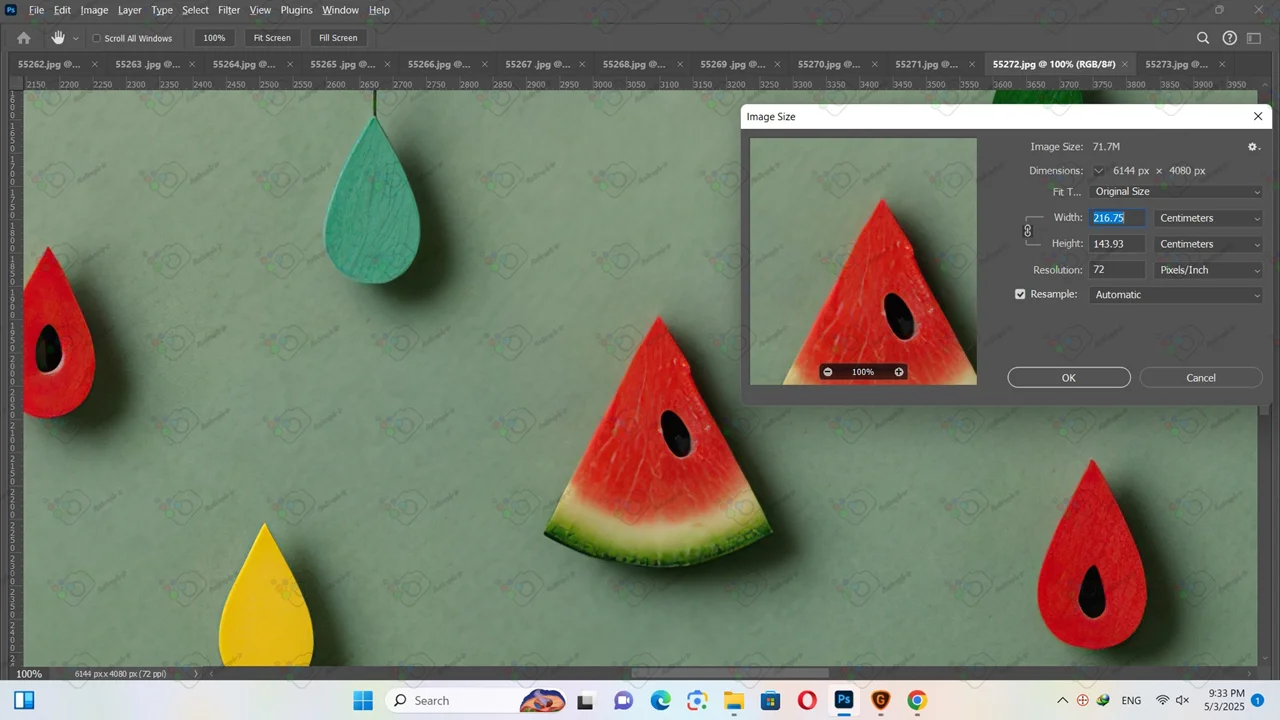This screenshot has height=720, width=1280.
Task: Switch to the 55268.jpg document tab
Action: coord(634,64)
